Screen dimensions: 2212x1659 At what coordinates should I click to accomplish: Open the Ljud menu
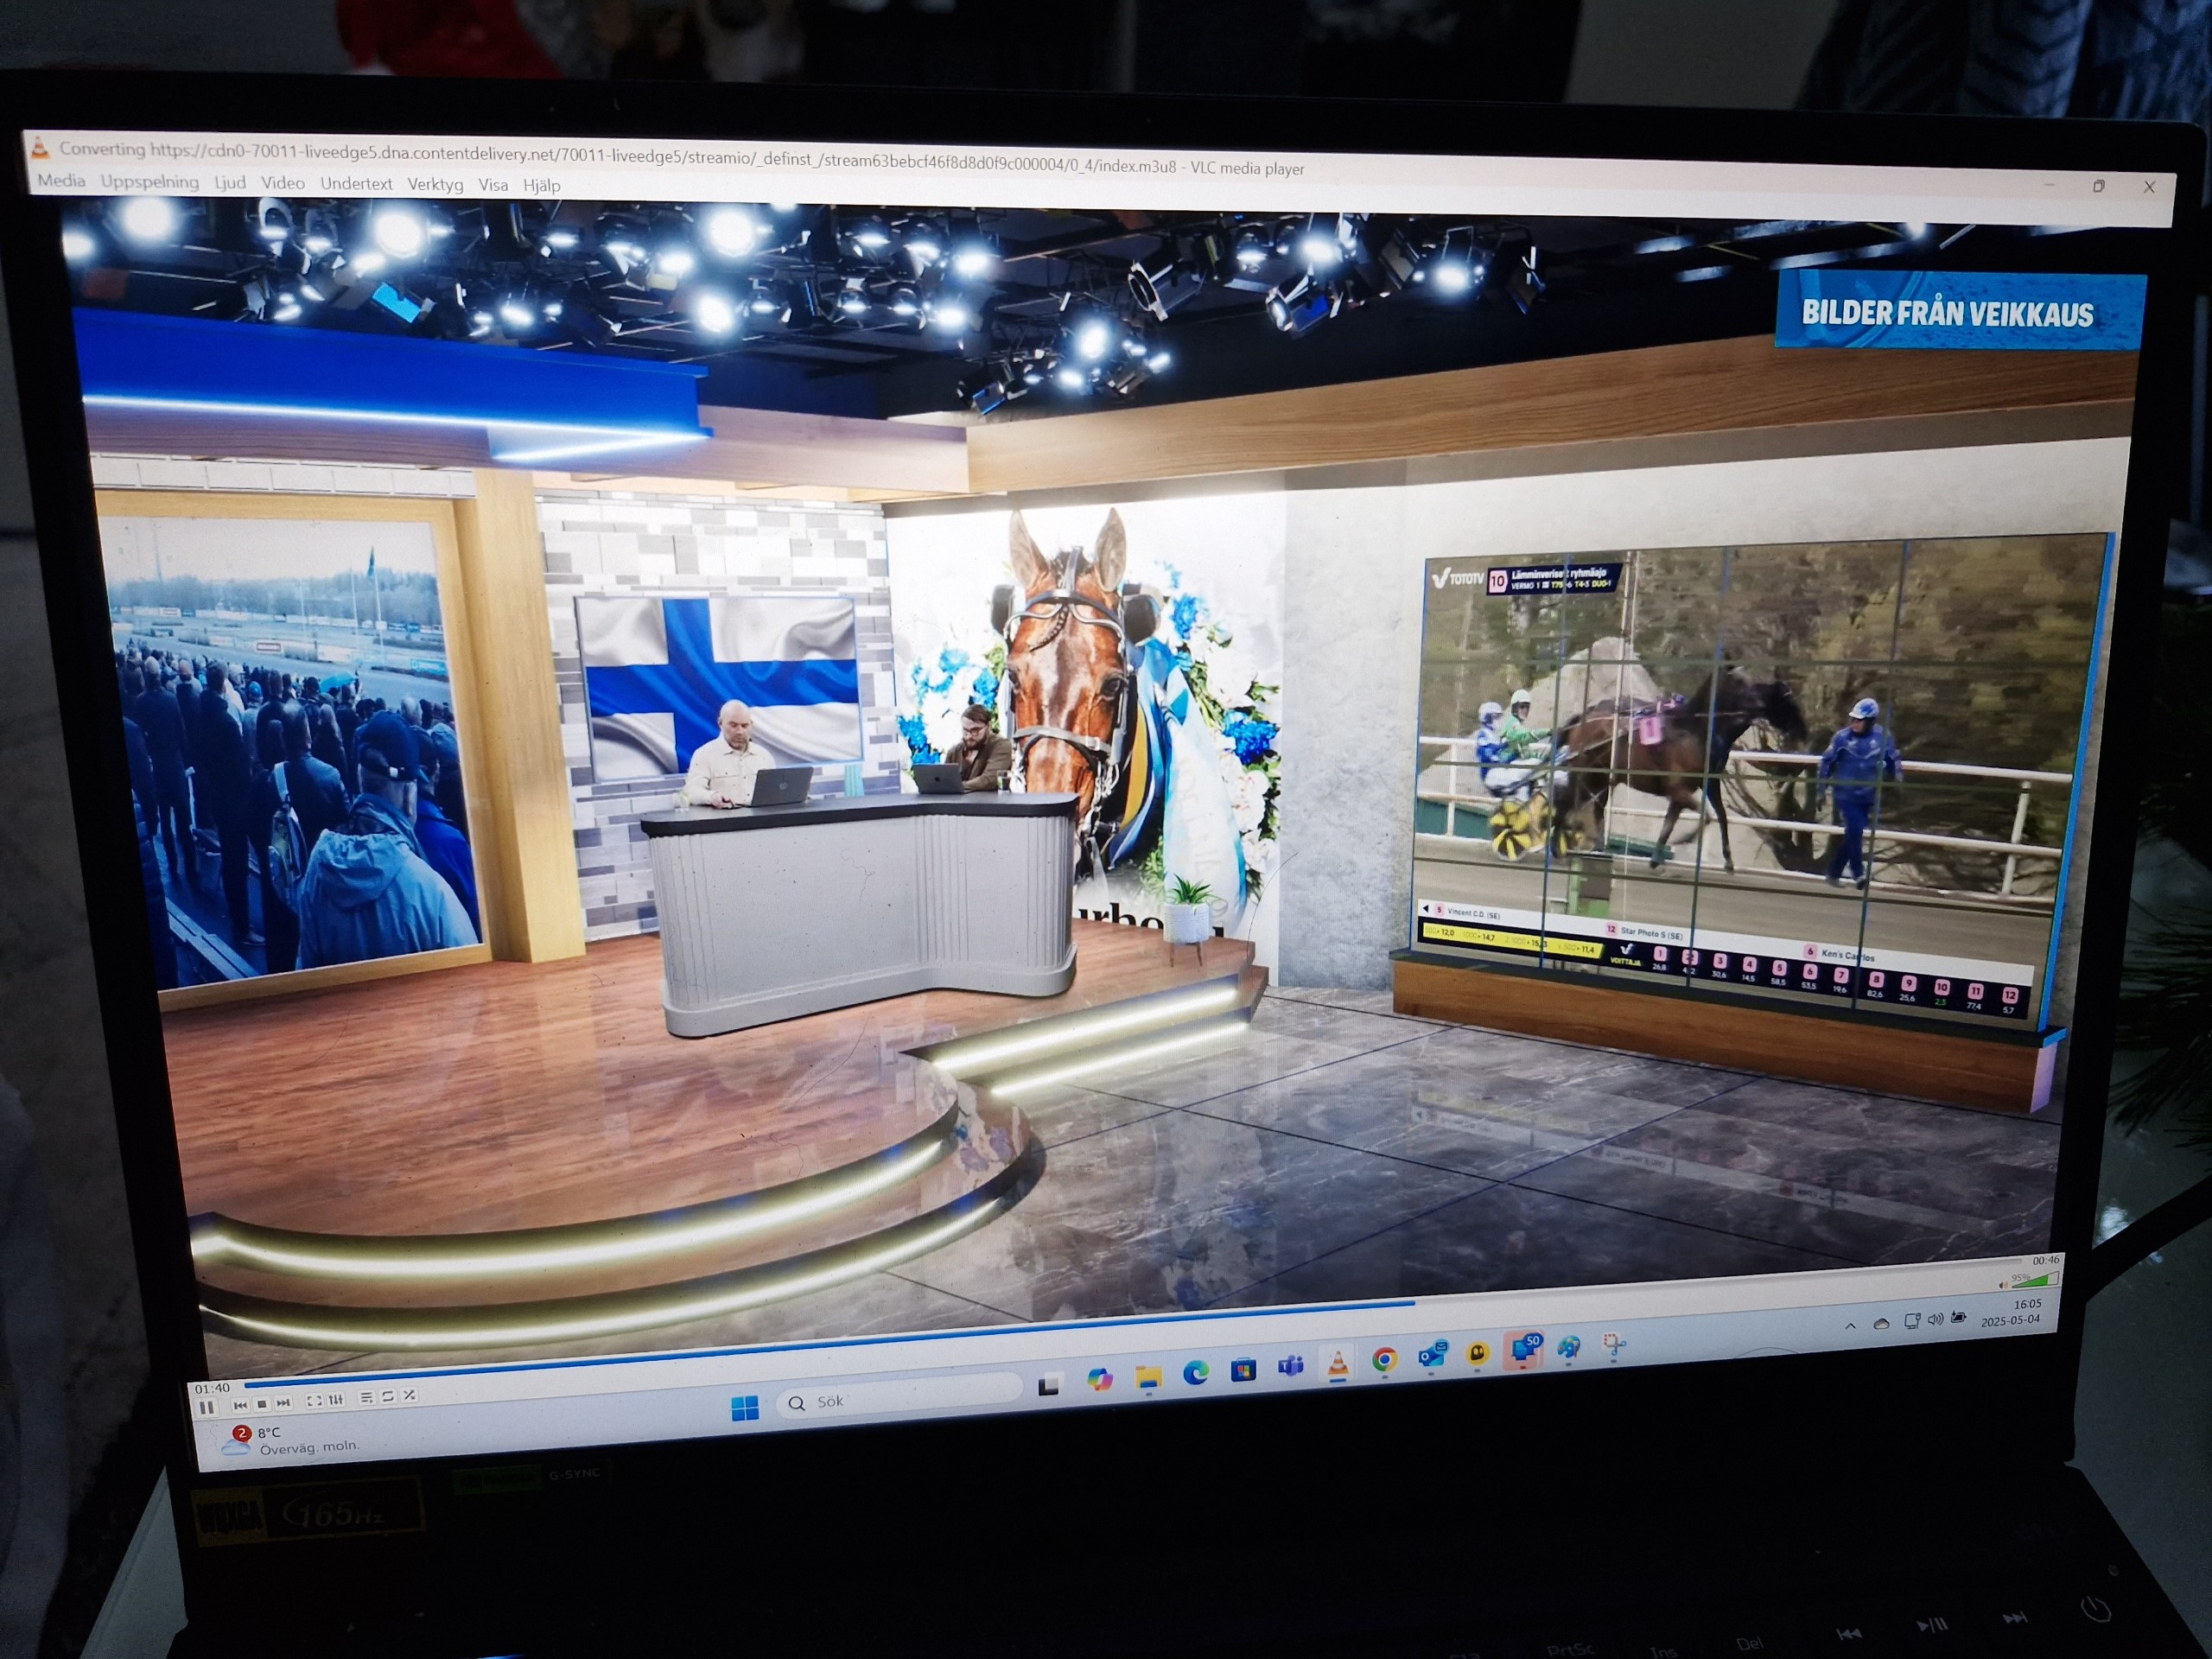230,183
